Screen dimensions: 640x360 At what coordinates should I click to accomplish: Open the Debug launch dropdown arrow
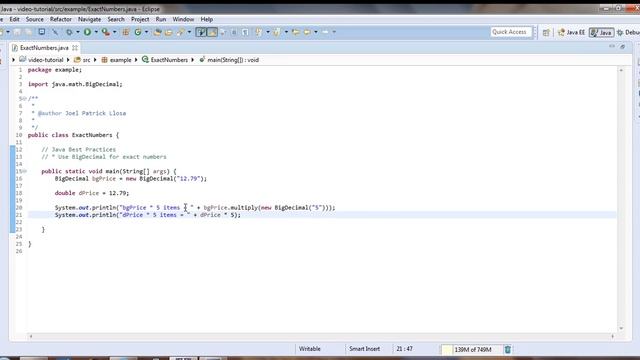(x=78, y=32)
